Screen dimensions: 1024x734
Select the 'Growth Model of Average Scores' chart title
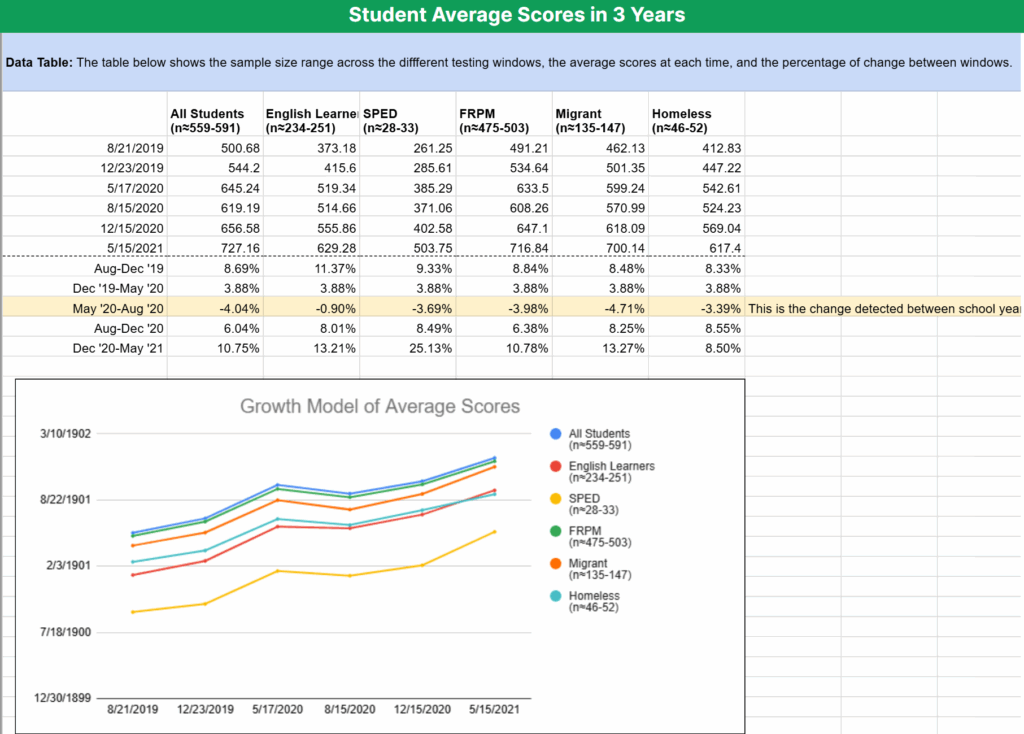(380, 406)
